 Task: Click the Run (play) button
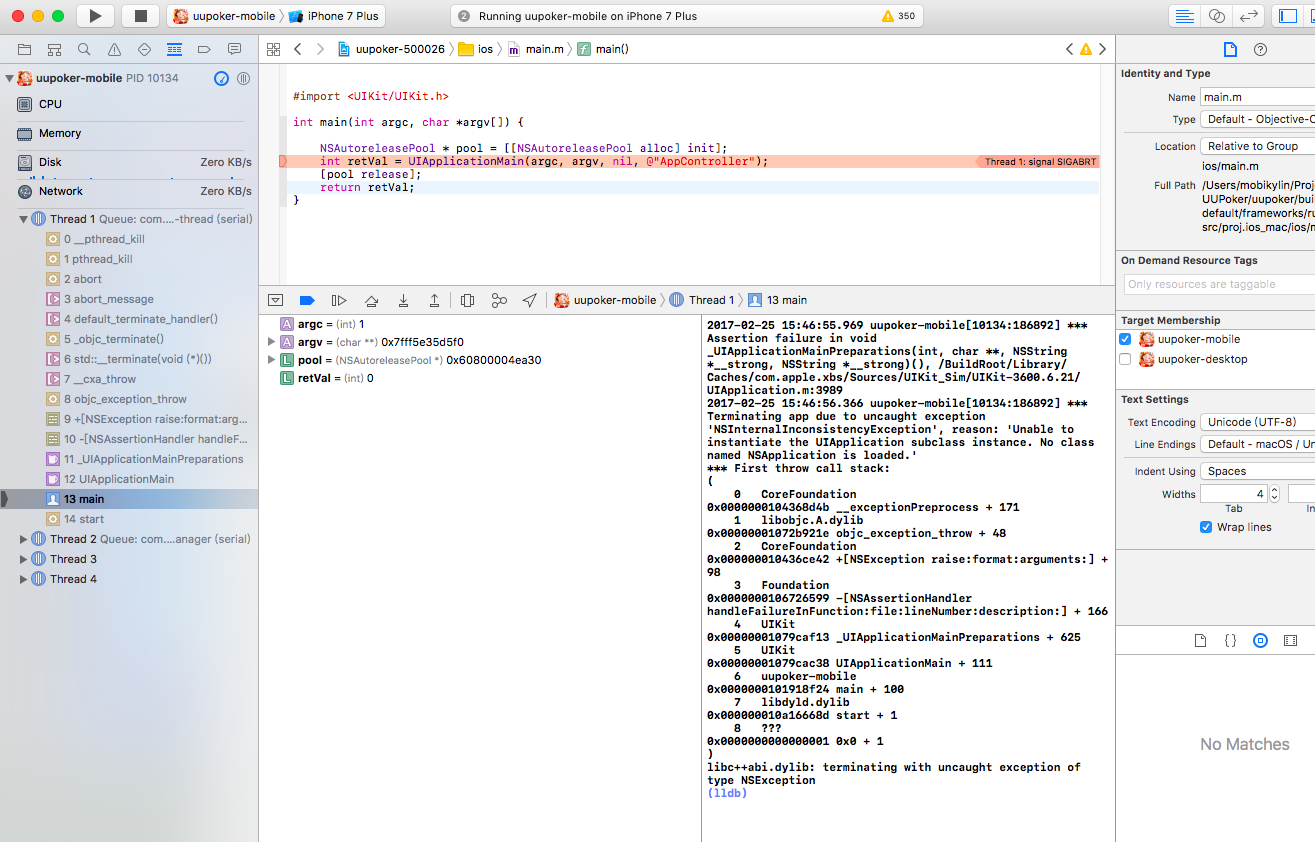click(95, 16)
